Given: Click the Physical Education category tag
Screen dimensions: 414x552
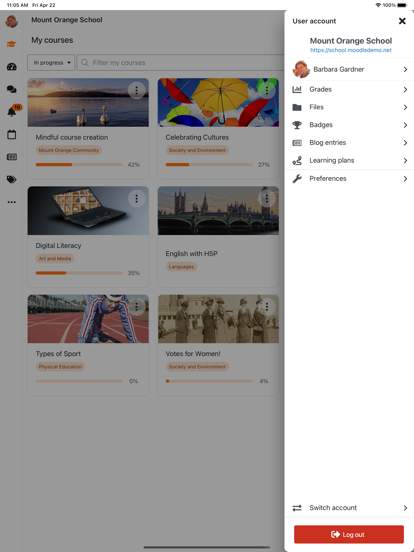Looking at the screenshot, I should click(x=60, y=366).
